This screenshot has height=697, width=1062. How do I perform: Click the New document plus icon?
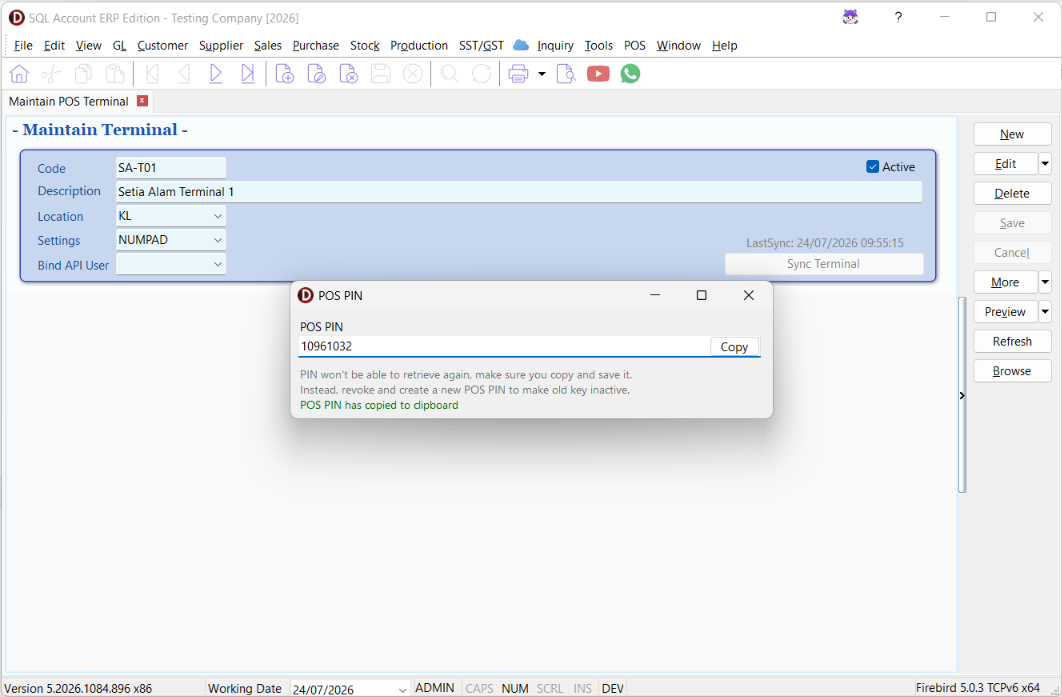tap(284, 74)
